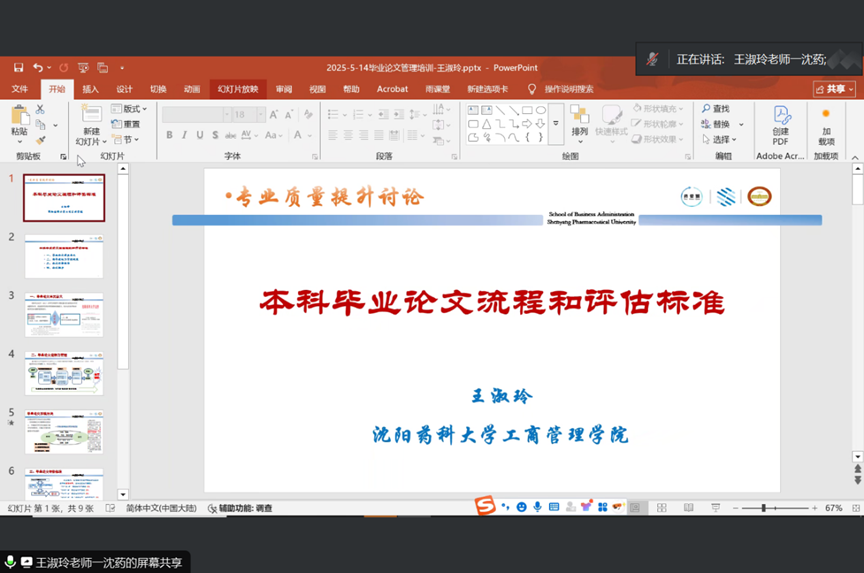Click the Undo arrow icon

click(38, 68)
